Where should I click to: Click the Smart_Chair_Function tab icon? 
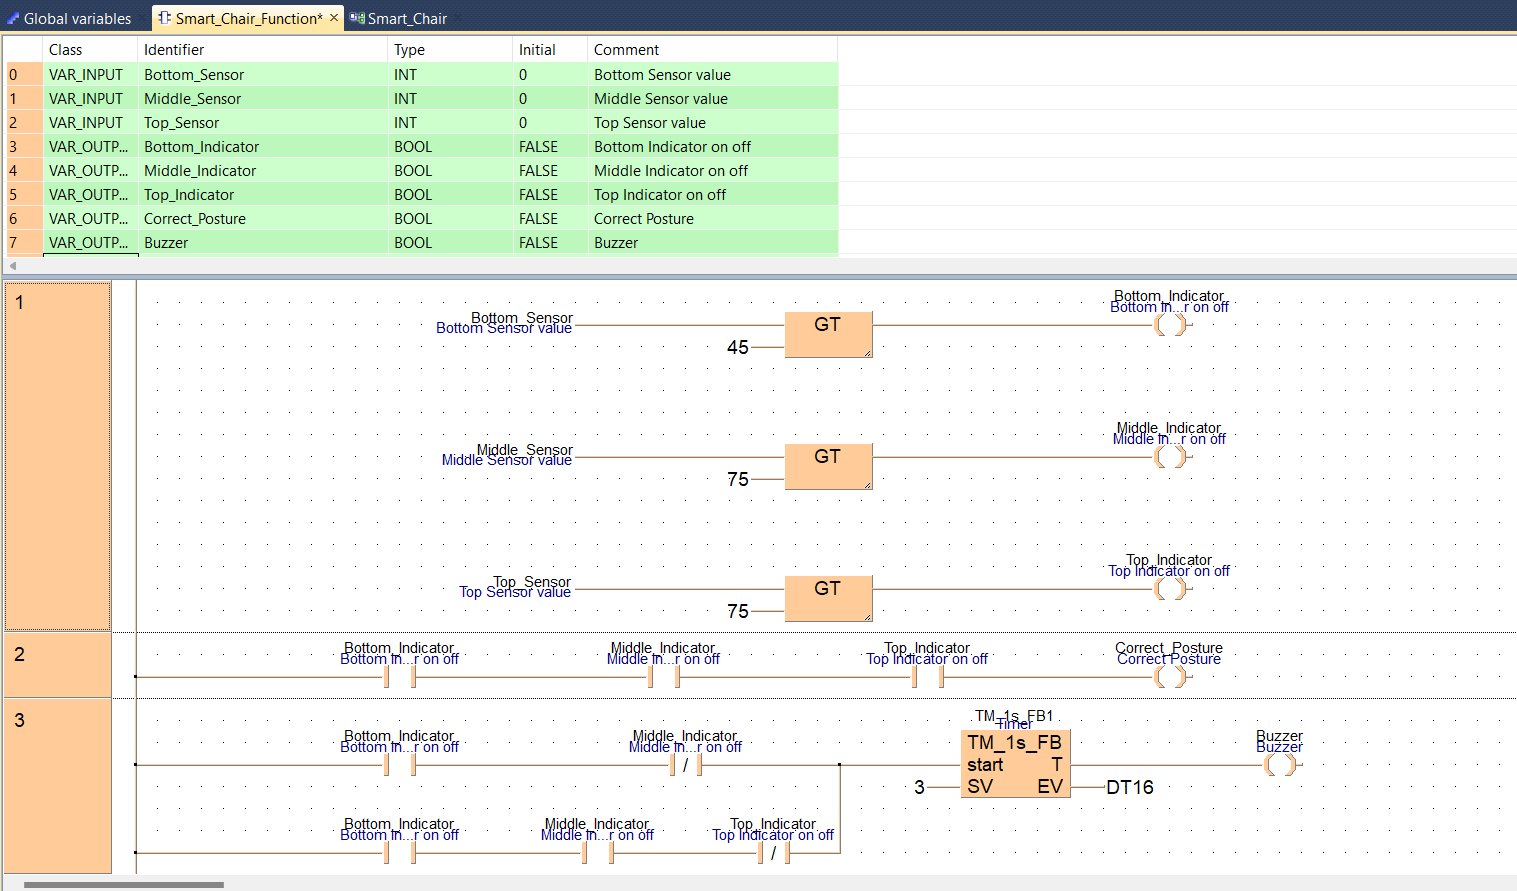point(165,18)
